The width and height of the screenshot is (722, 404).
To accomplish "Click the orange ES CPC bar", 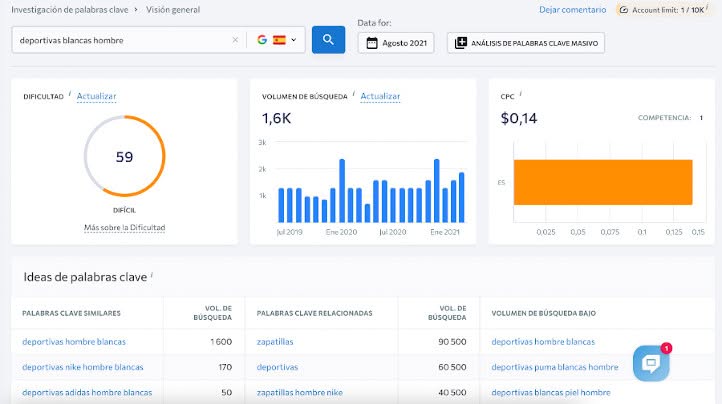I will [x=603, y=182].
